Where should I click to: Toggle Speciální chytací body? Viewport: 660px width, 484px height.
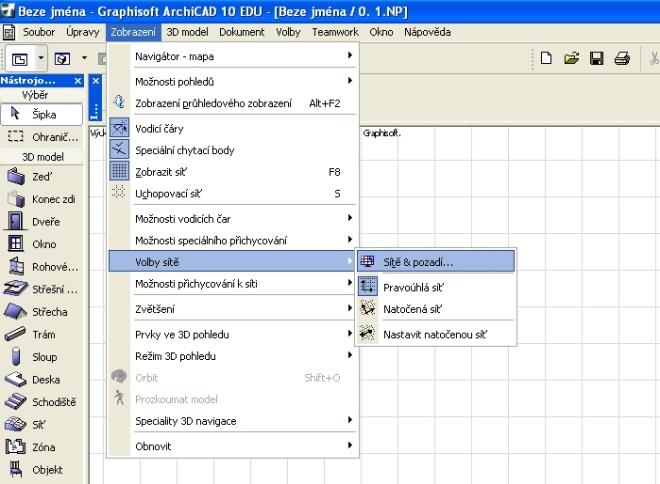[233, 150]
